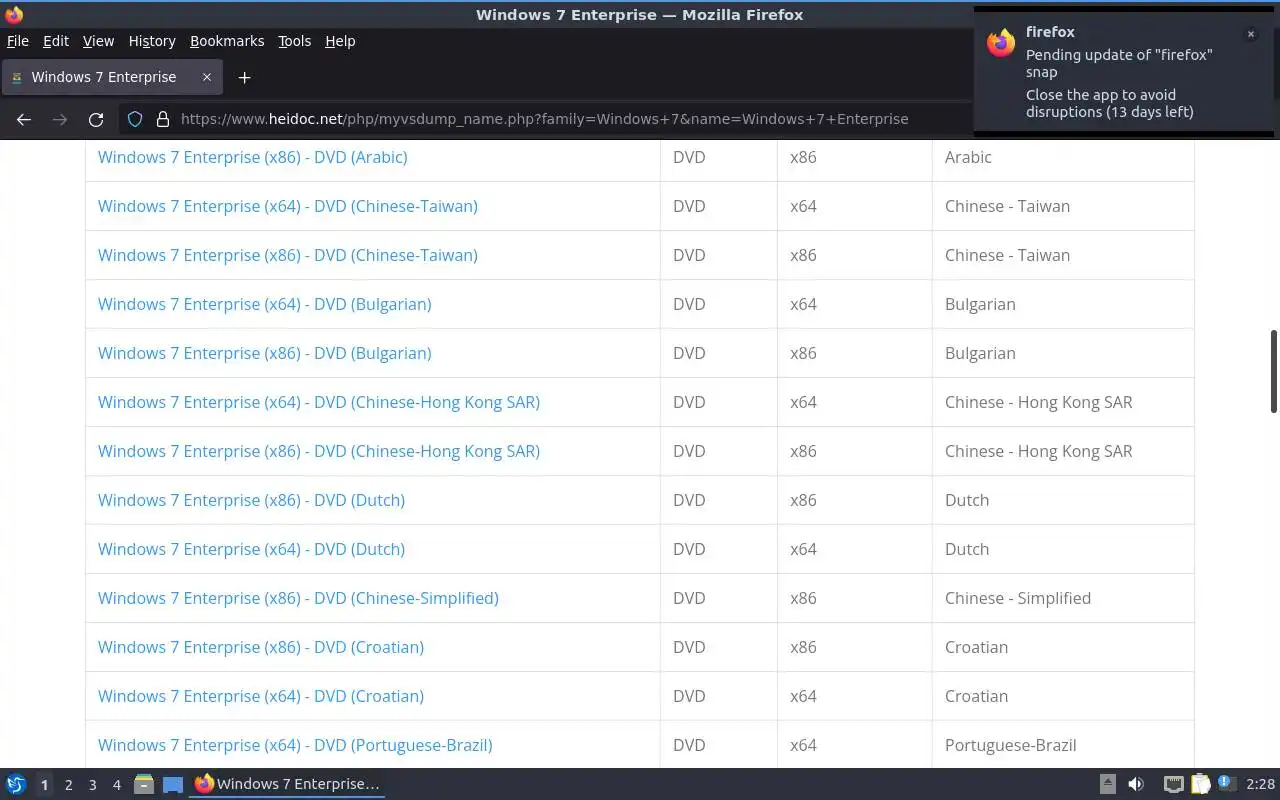Open x64 DVD Chinese-Hong Kong SAR link
This screenshot has width=1280, height=800.
(x=319, y=402)
